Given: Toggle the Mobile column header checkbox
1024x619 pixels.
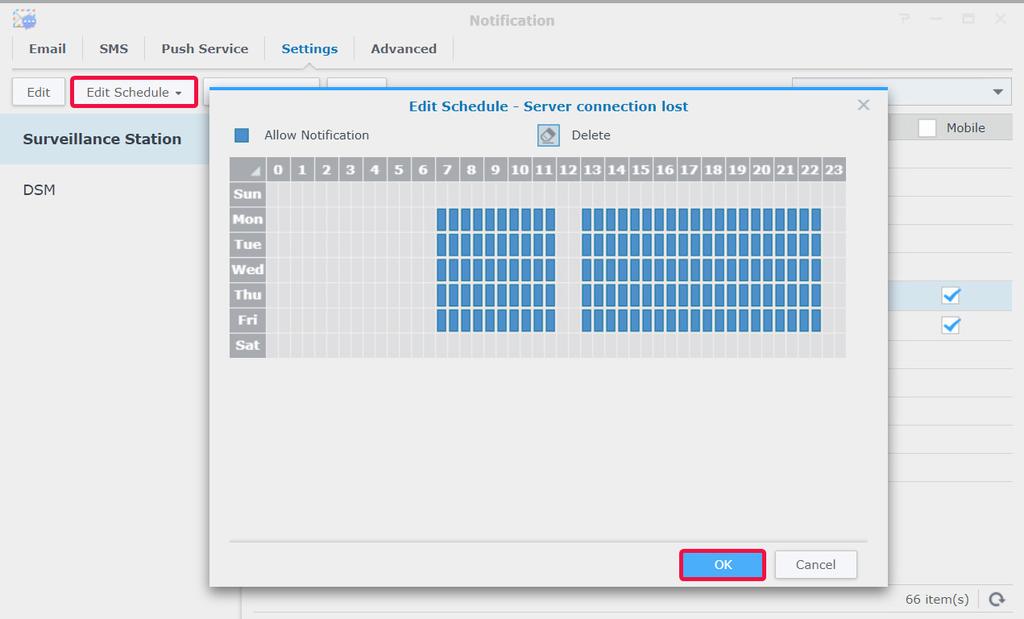Looking at the screenshot, I should point(927,128).
